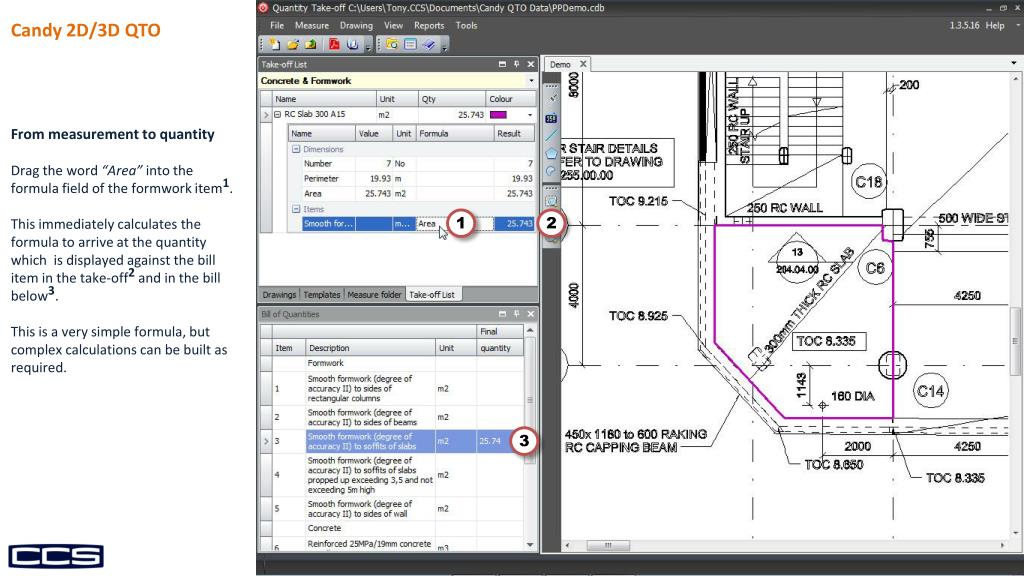Switch to the Drawings tab
The height and width of the screenshot is (576, 1024).
pos(279,295)
